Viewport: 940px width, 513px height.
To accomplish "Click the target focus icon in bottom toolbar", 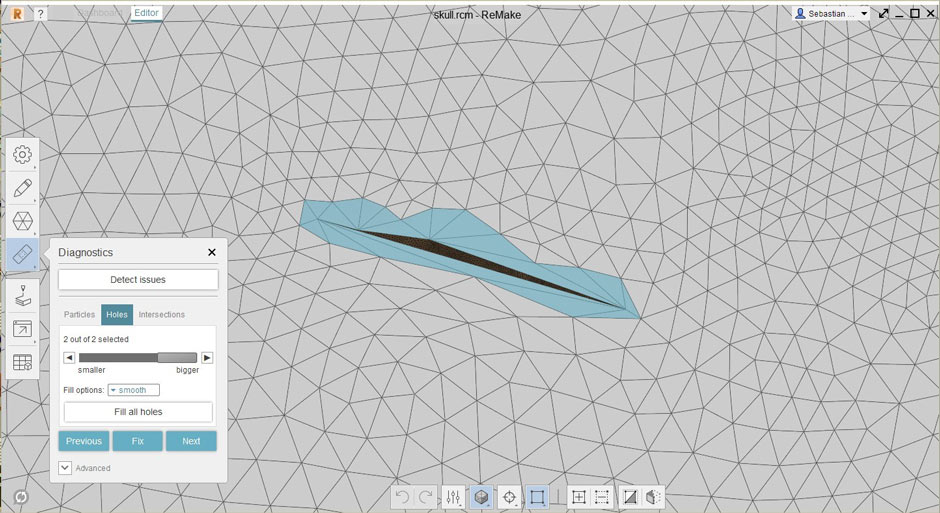I will 509,497.
